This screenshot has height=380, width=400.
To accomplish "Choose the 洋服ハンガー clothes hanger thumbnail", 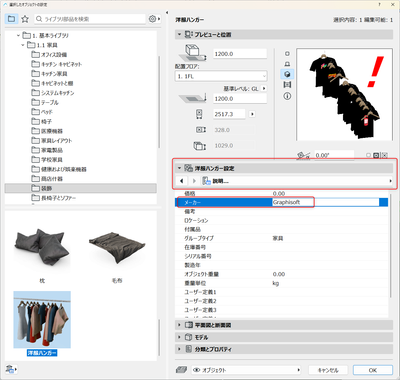I will coord(42,319).
